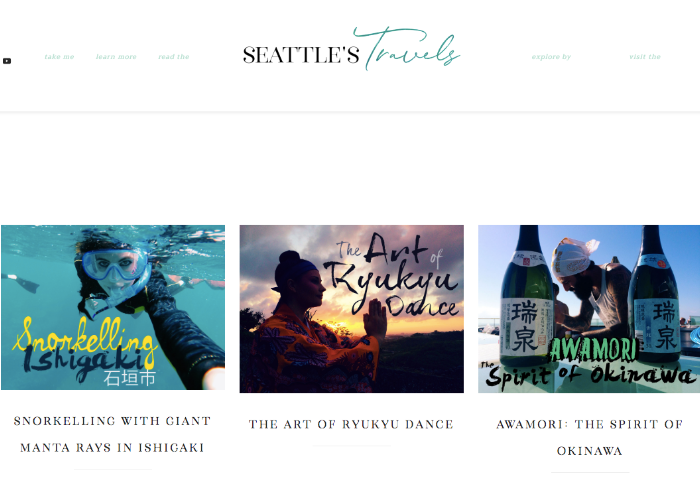The width and height of the screenshot is (700, 500).
Task: Click yellow 'Snorkelling' handwriting on the image
Action: click(85, 338)
